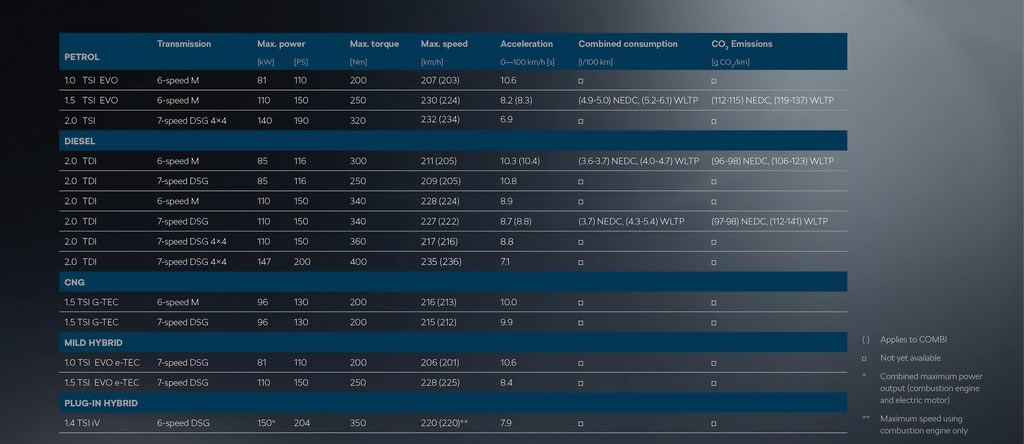1024x444 pixels.
Task: Click the single asterisk legend marker
Action: point(864,376)
